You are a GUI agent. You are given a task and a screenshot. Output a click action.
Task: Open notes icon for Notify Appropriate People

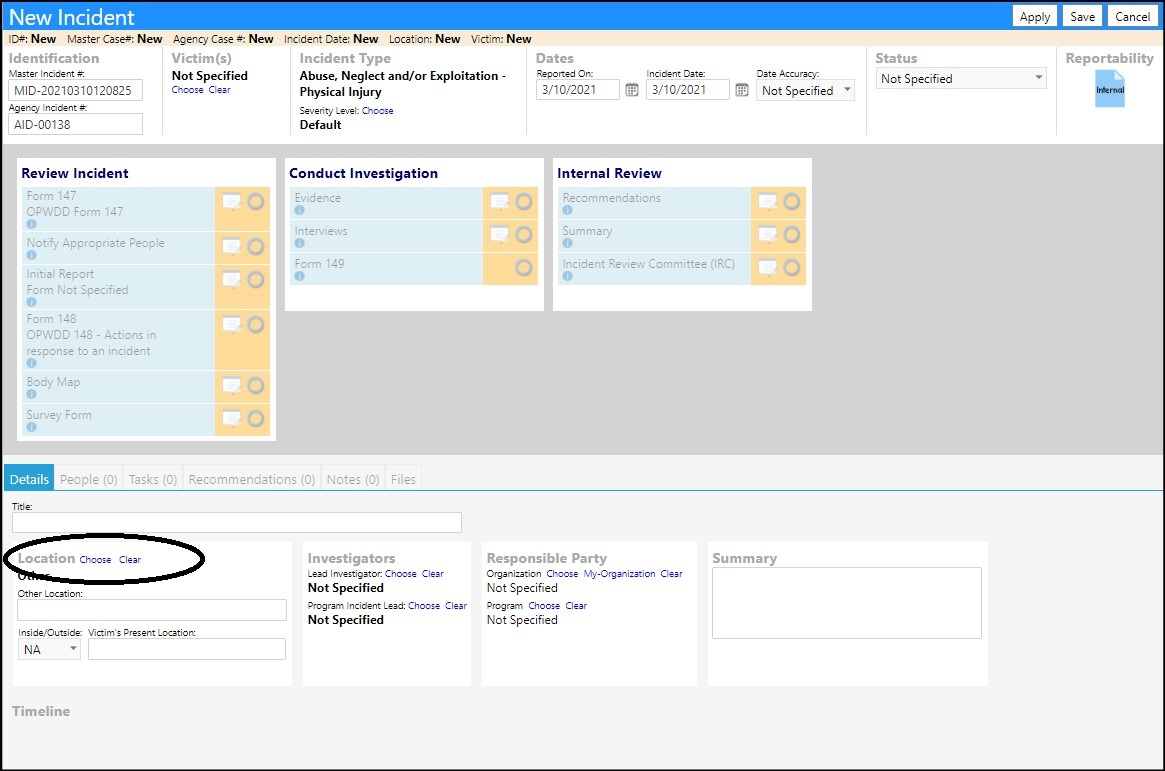[x=232, y=246]
